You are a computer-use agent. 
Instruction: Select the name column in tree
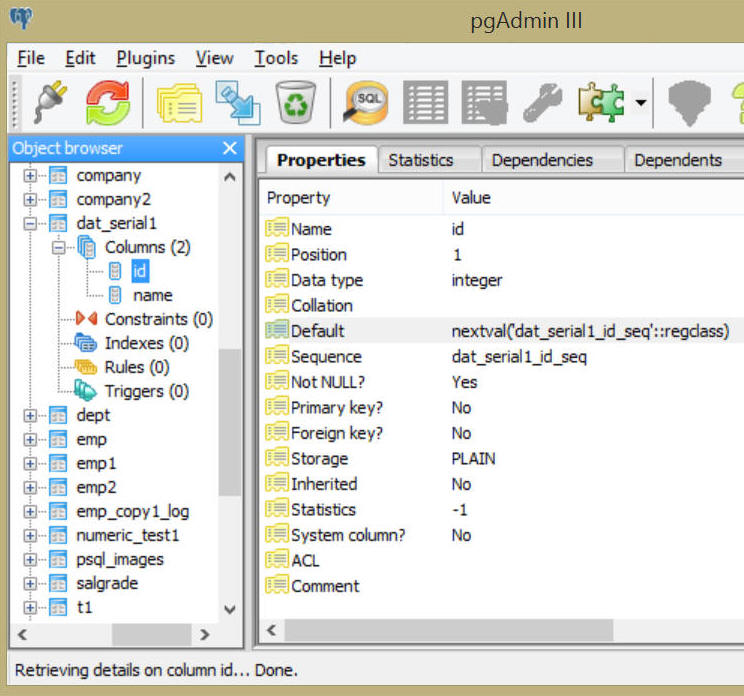(x=152, y=295)
